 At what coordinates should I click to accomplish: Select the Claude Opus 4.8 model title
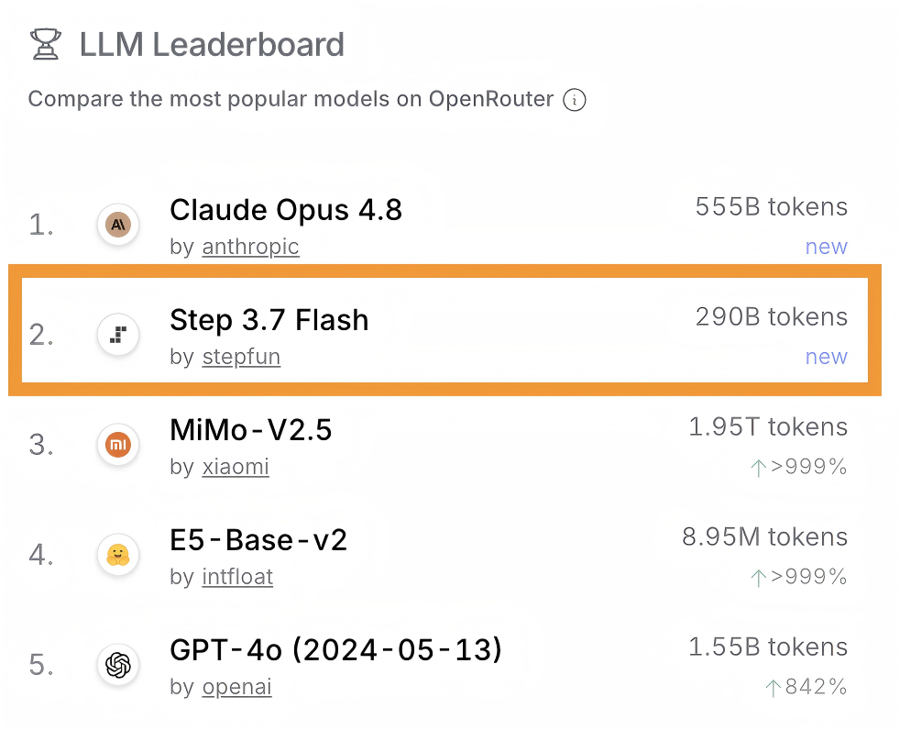tap(286, 209)
